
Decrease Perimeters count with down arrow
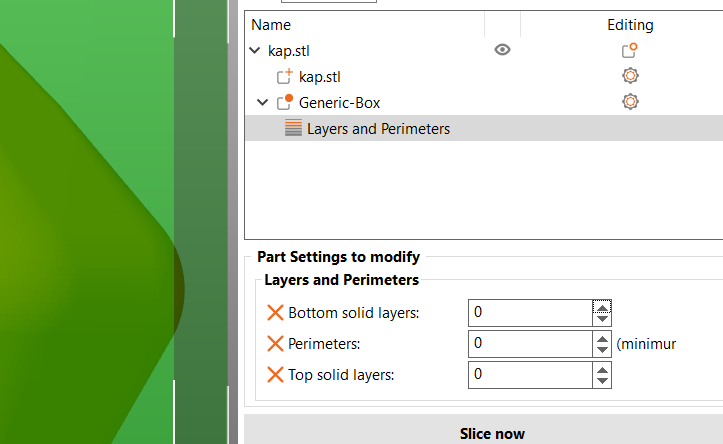pyautogui.click(x=602, y=350)
